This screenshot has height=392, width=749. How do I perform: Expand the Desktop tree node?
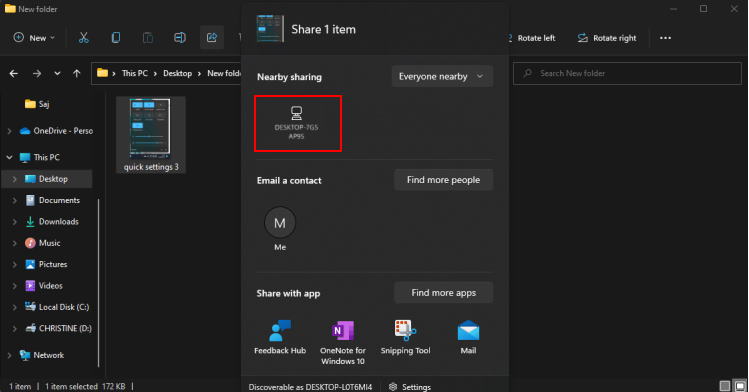pyautogui.click(x=14, y=179)
